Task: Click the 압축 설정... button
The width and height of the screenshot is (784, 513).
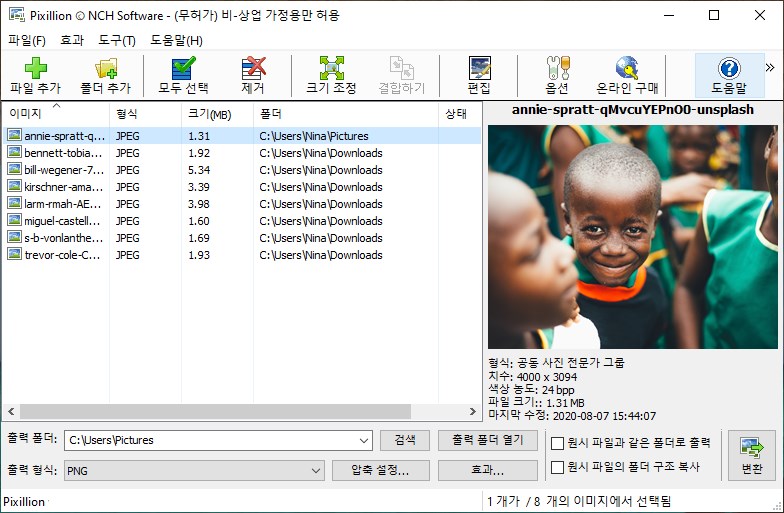Action: (380, 470)
